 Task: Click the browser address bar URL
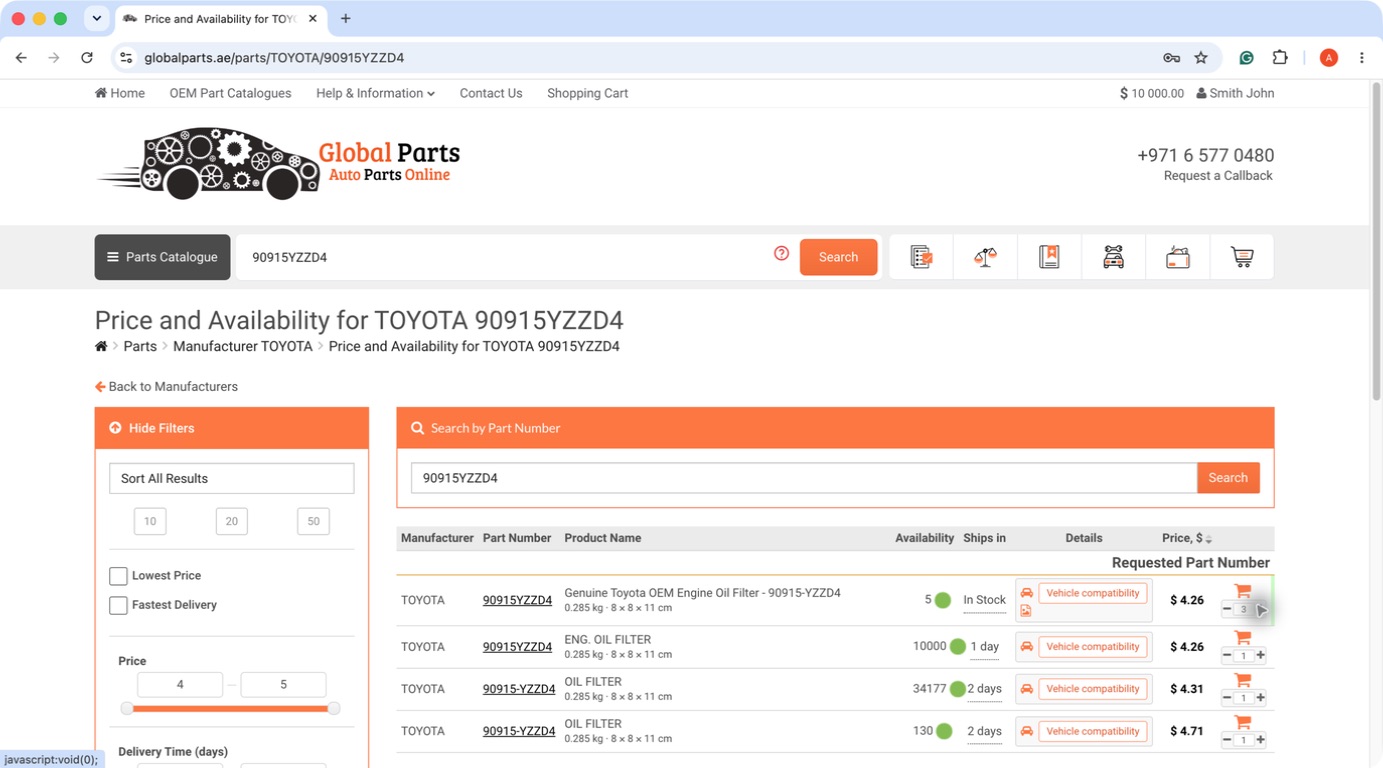click(274, 58)
